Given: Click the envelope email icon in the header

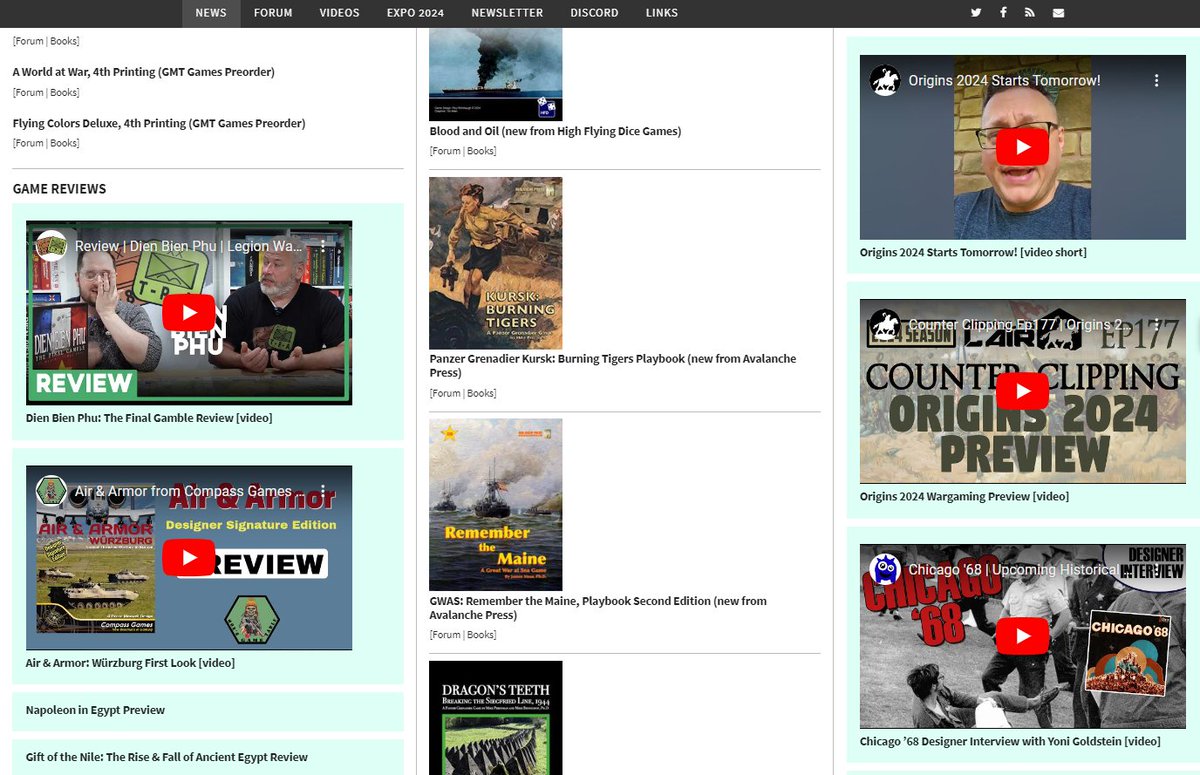Looking at the screenshot, I should point(1058,13).
